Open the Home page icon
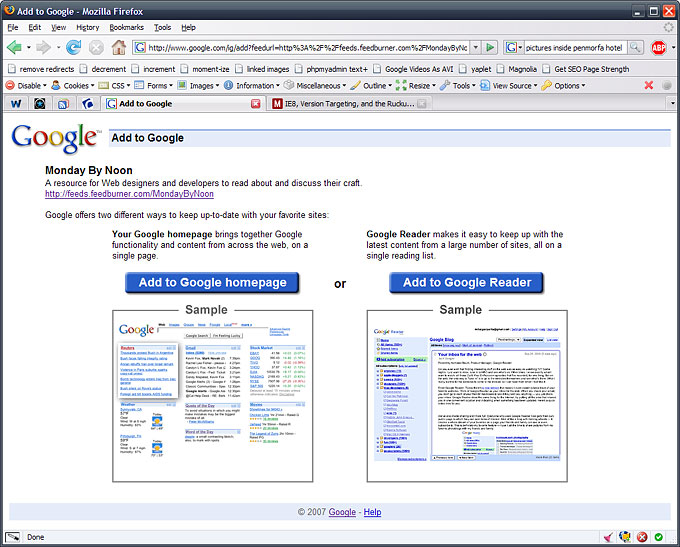Image resolution: width=680 pixels, height=547 pixels. point(118,47)
